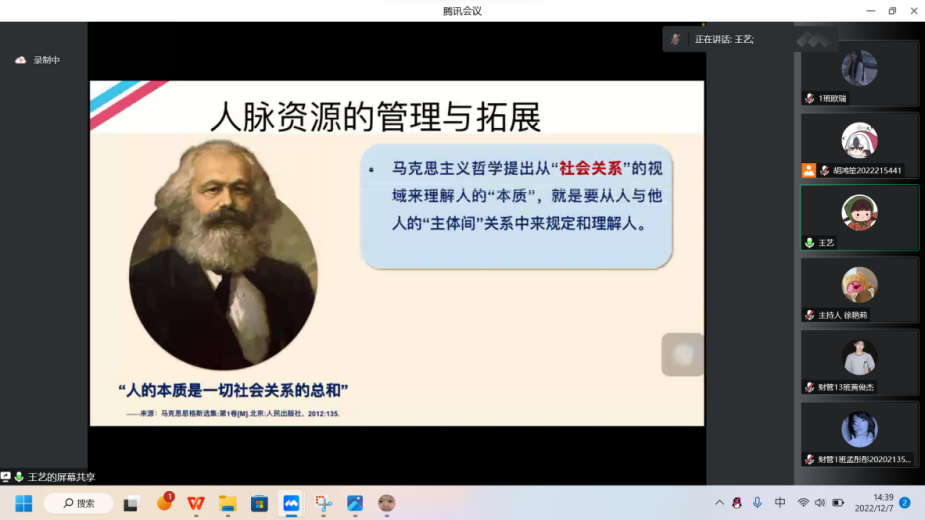Image resolution: width=925 pixels, height=520 pixels.
Task: Open the network and volume quick settings flyout
Action: [x=820, y=503]
